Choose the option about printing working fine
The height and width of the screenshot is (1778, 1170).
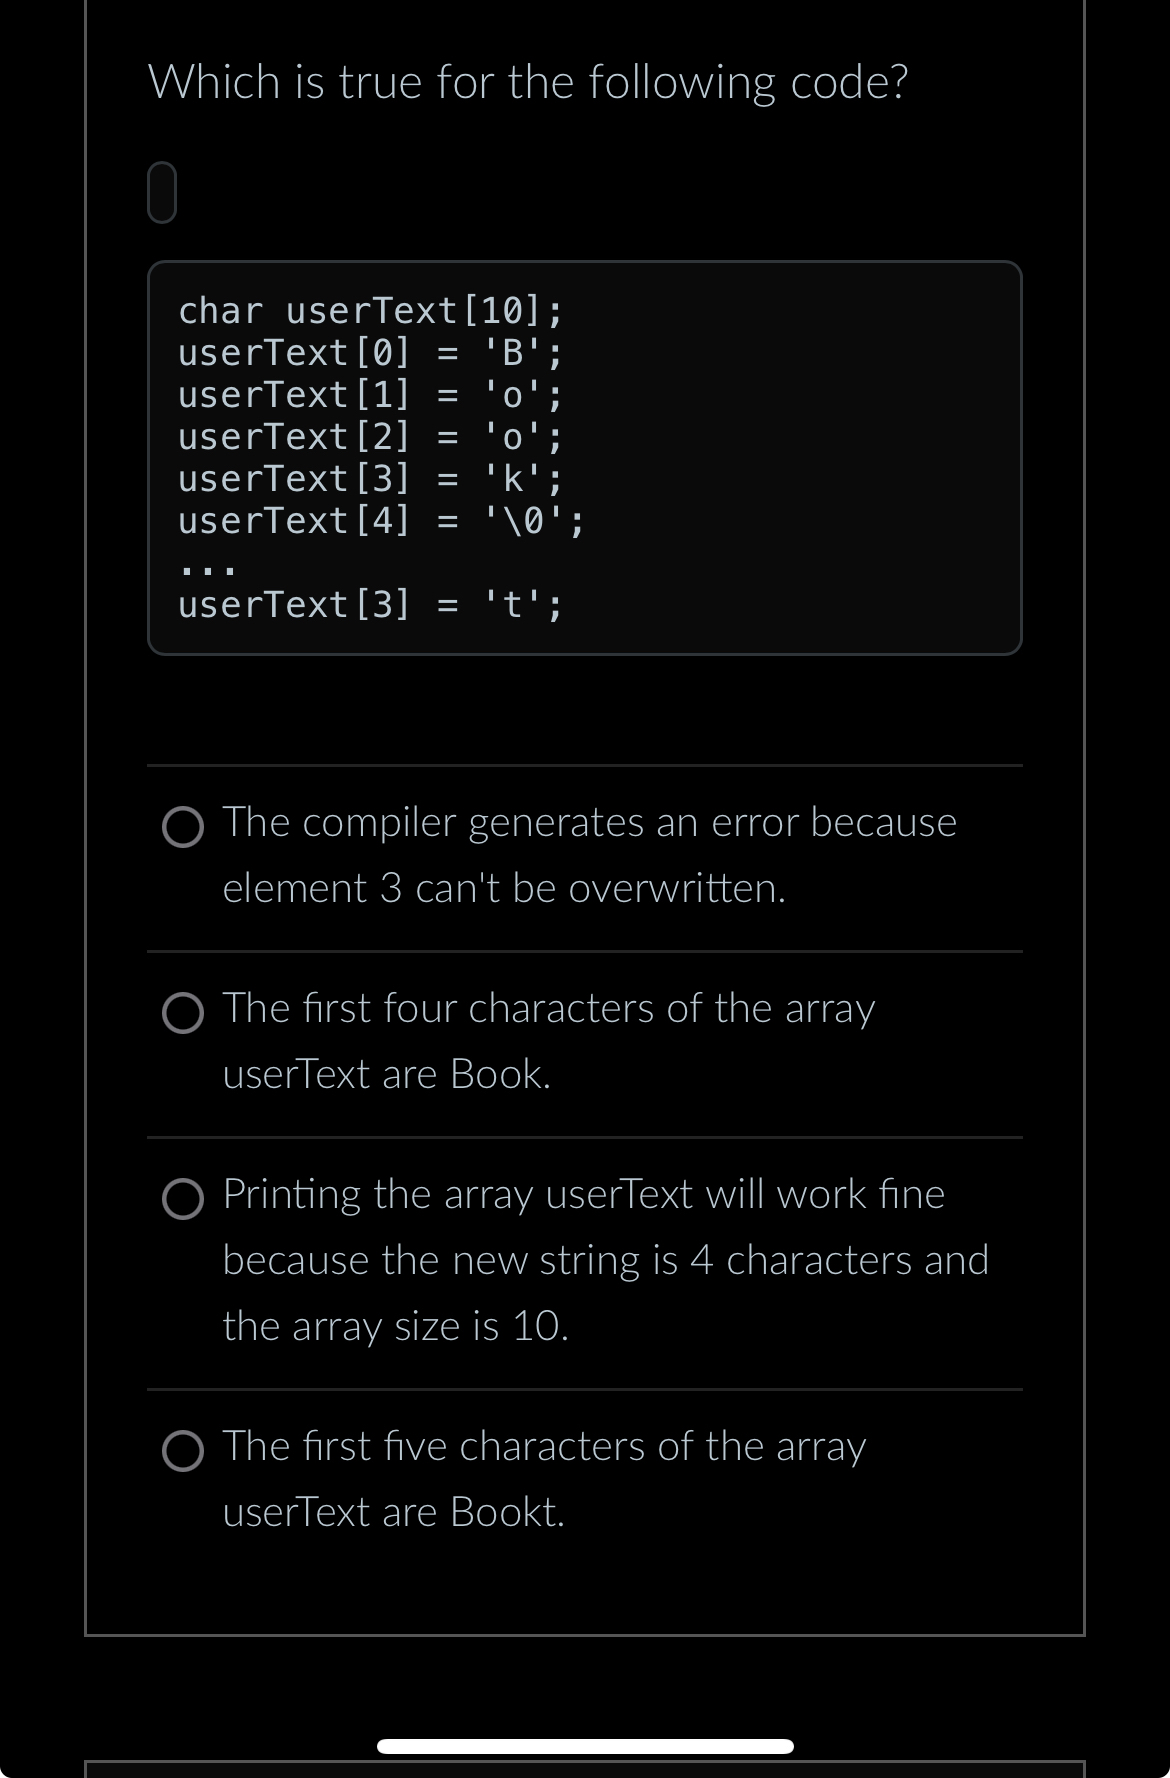click(185, 1200)
